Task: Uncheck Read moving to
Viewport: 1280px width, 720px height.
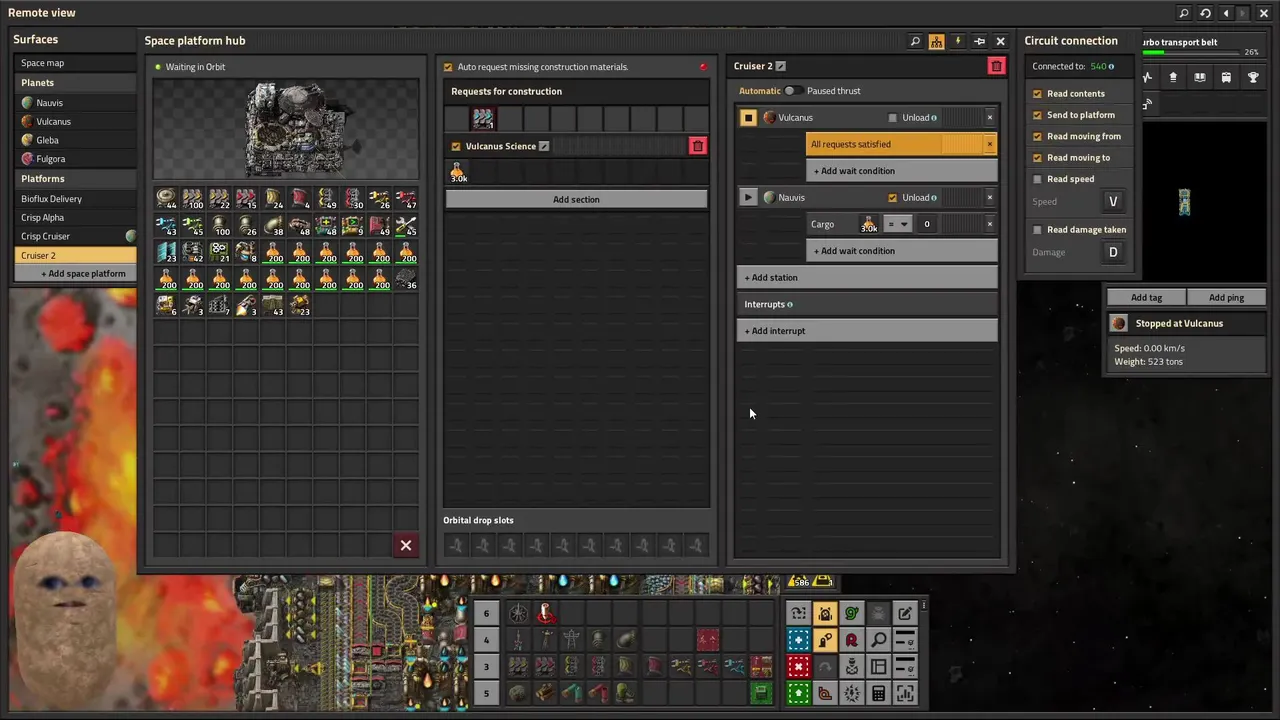Action: (x=1037, y=157)
